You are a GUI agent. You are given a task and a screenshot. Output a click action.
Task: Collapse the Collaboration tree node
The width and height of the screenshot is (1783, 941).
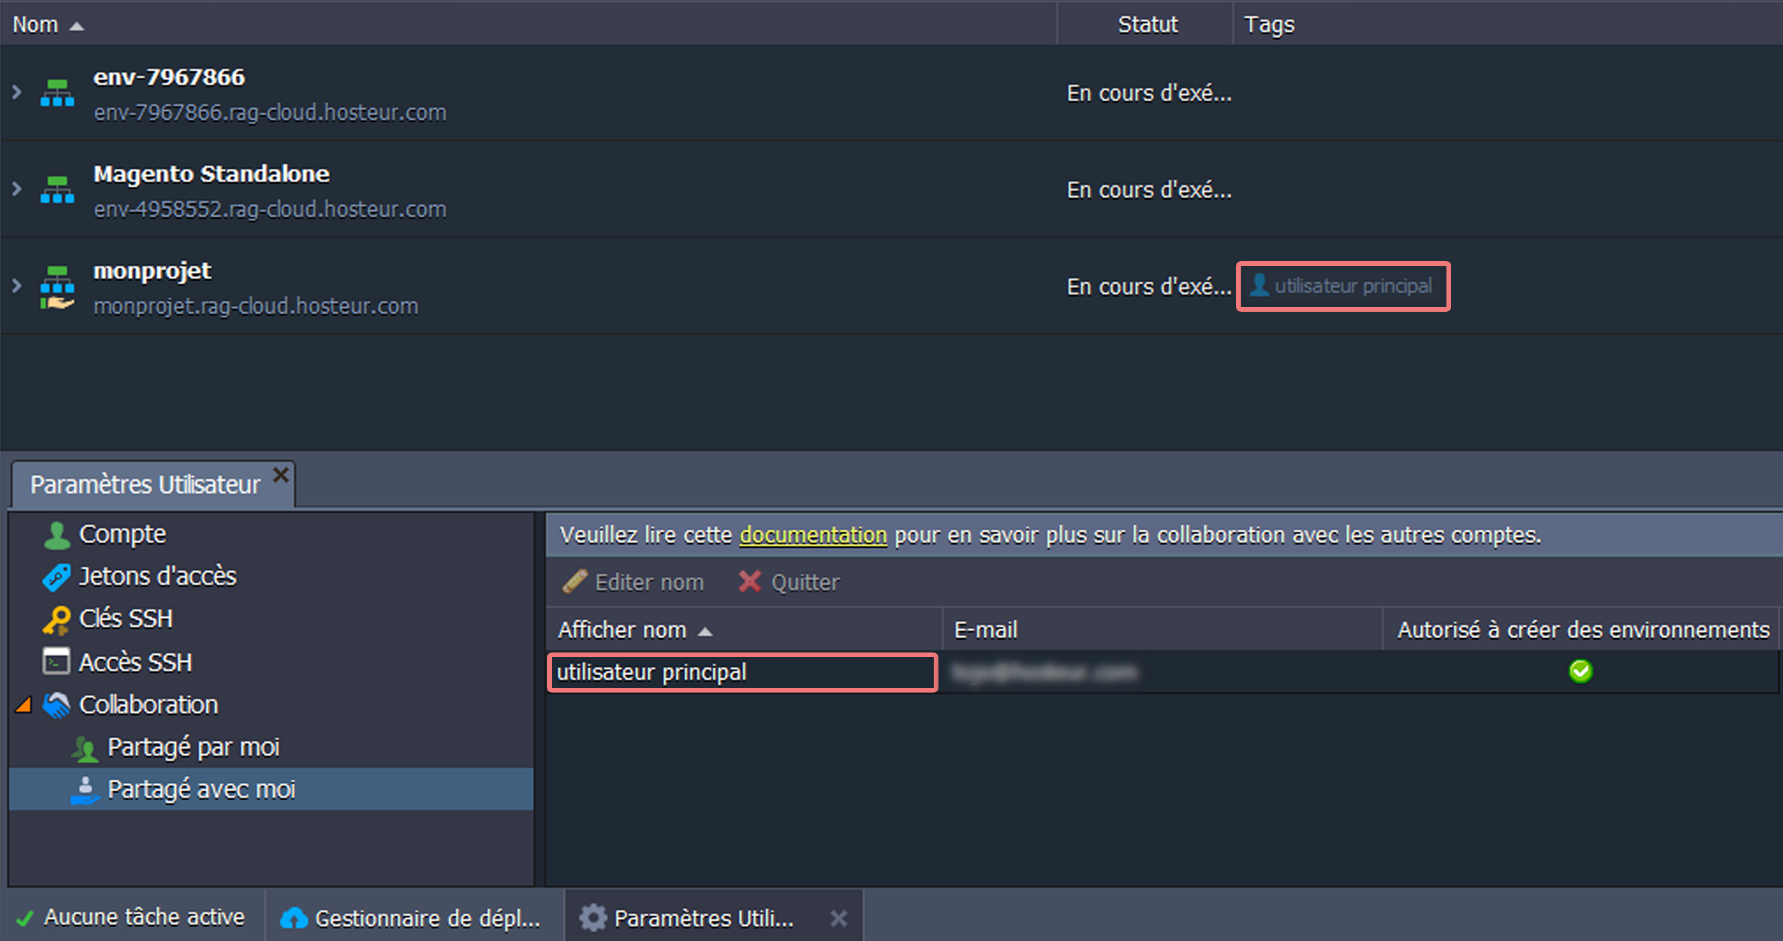pyautogui.click(x=23, y=705)
